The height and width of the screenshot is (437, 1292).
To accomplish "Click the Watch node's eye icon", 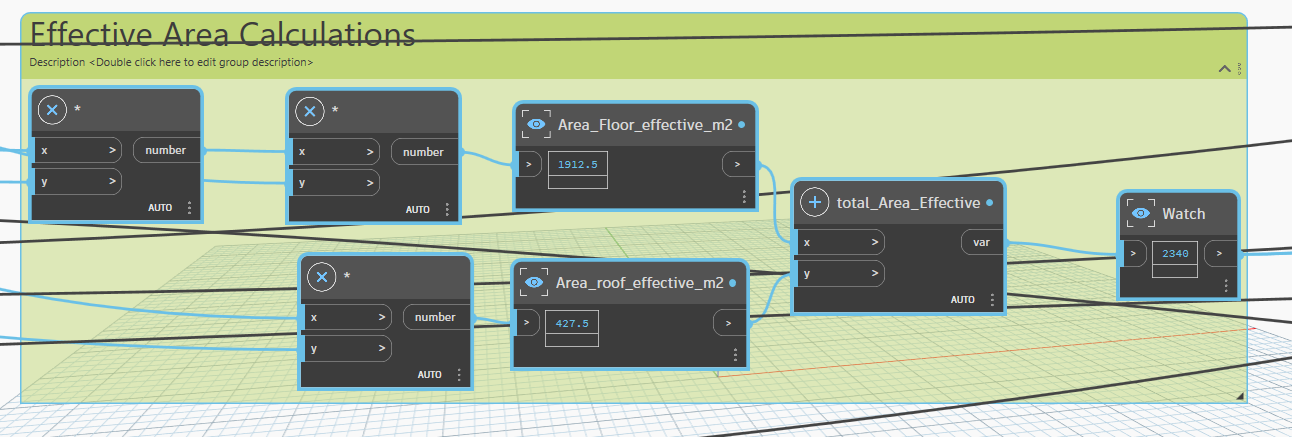I will coord(1141,214).
